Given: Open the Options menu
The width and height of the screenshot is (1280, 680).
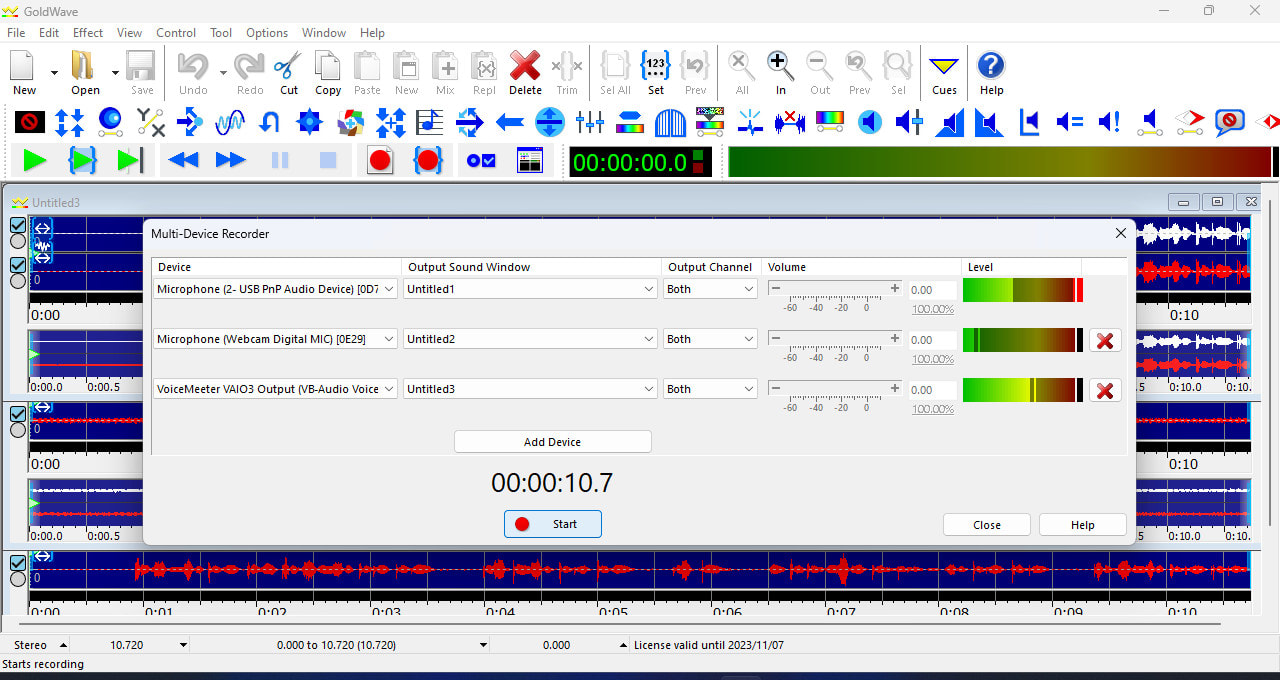Looking at the screenshot, I should tap(267, 33).
